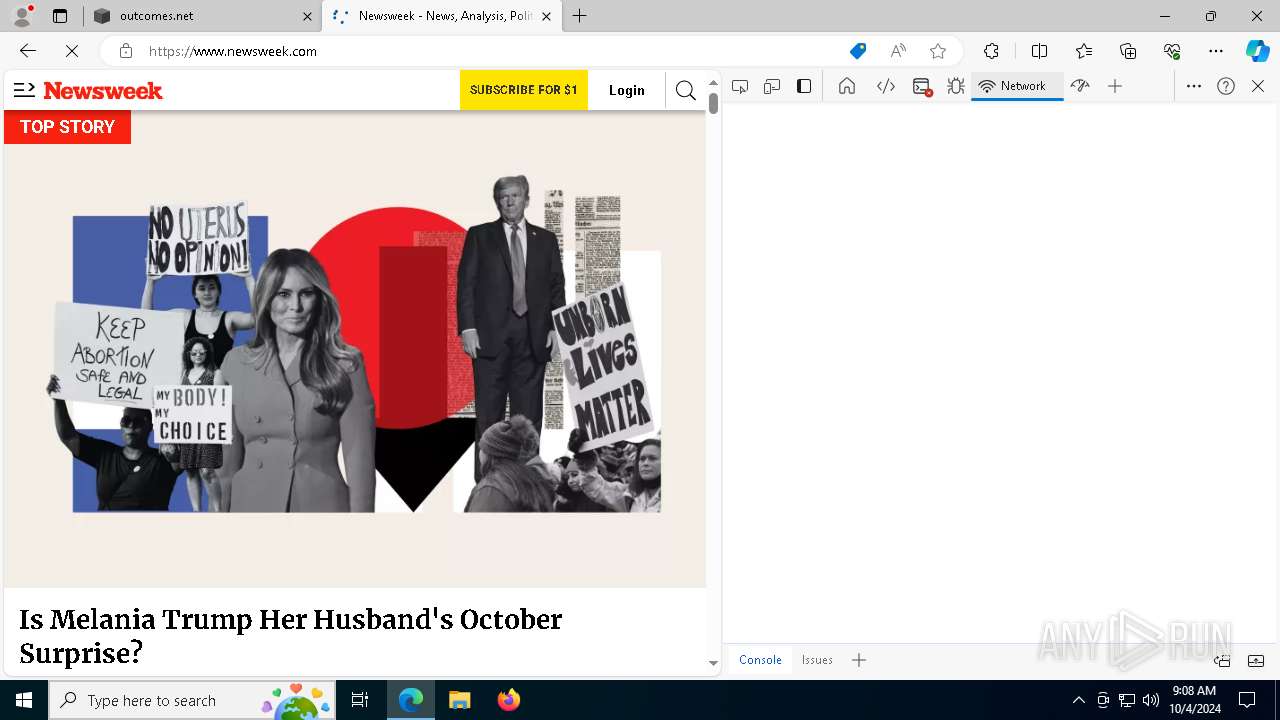
Task: Open the Windows Start menu
Action: pyautogui.click(x=24, y=700)
